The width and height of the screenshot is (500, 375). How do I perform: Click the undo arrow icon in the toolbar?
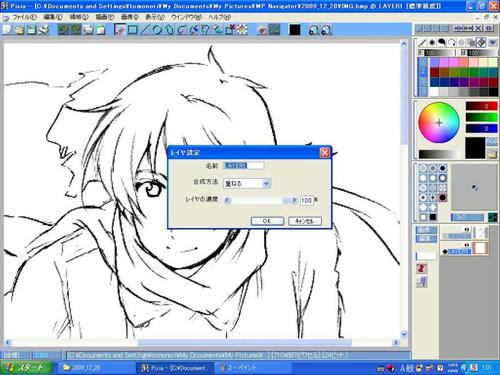[63, 30]
